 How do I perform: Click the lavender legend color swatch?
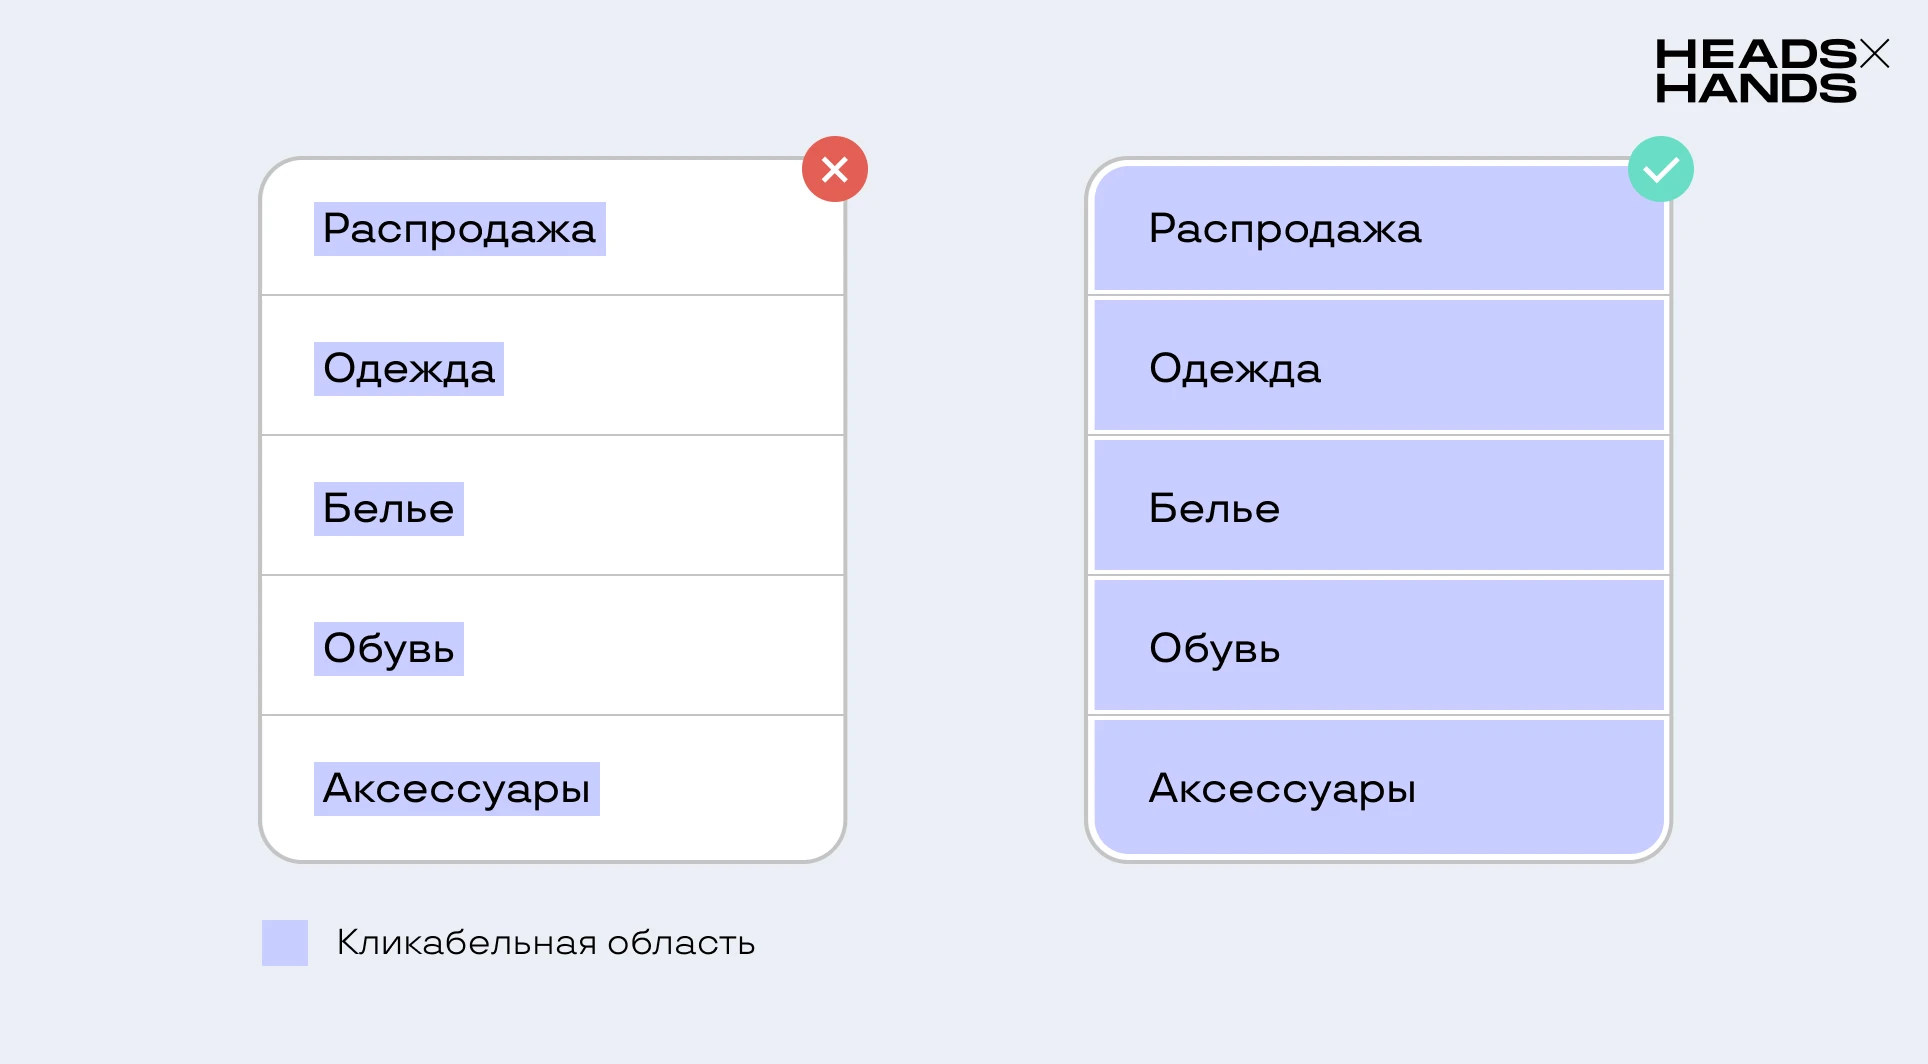coord(285,943)
